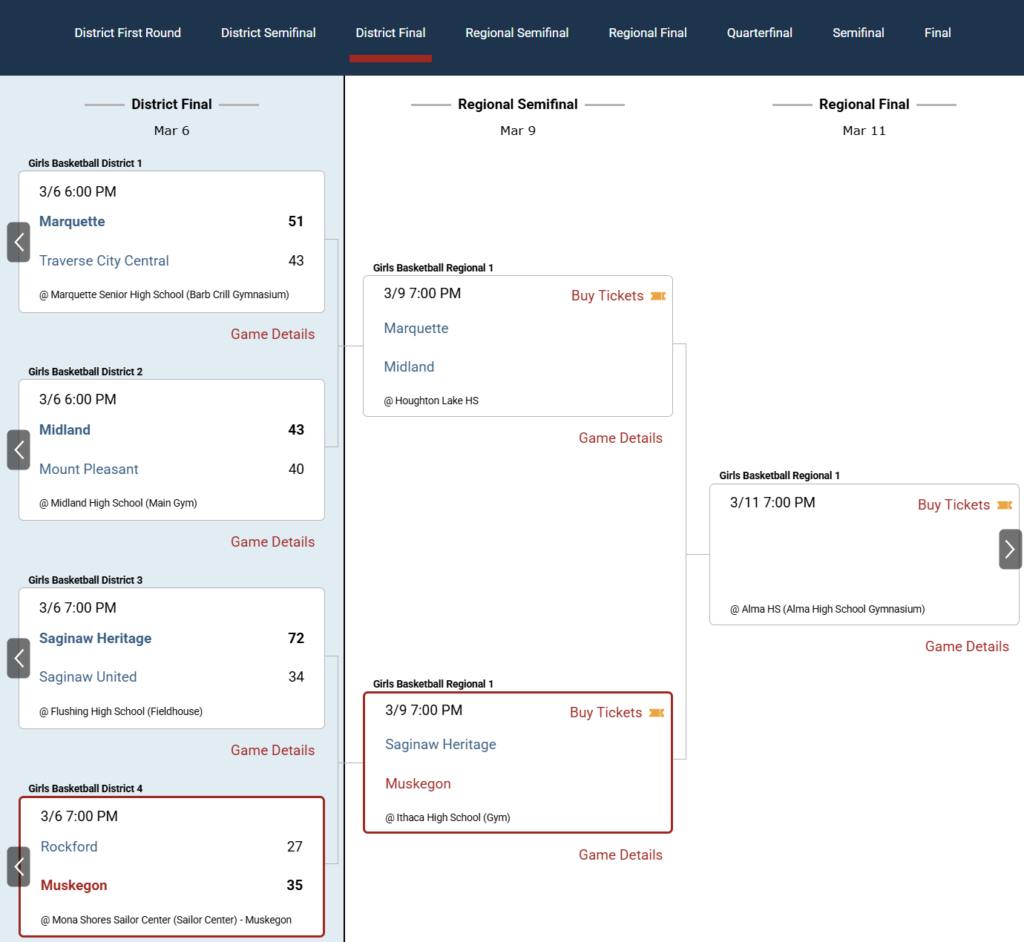Click left arrow beside Marquette district game
Image resolution: width=1024 pixels, height=942 pixels.
point(18,242)
